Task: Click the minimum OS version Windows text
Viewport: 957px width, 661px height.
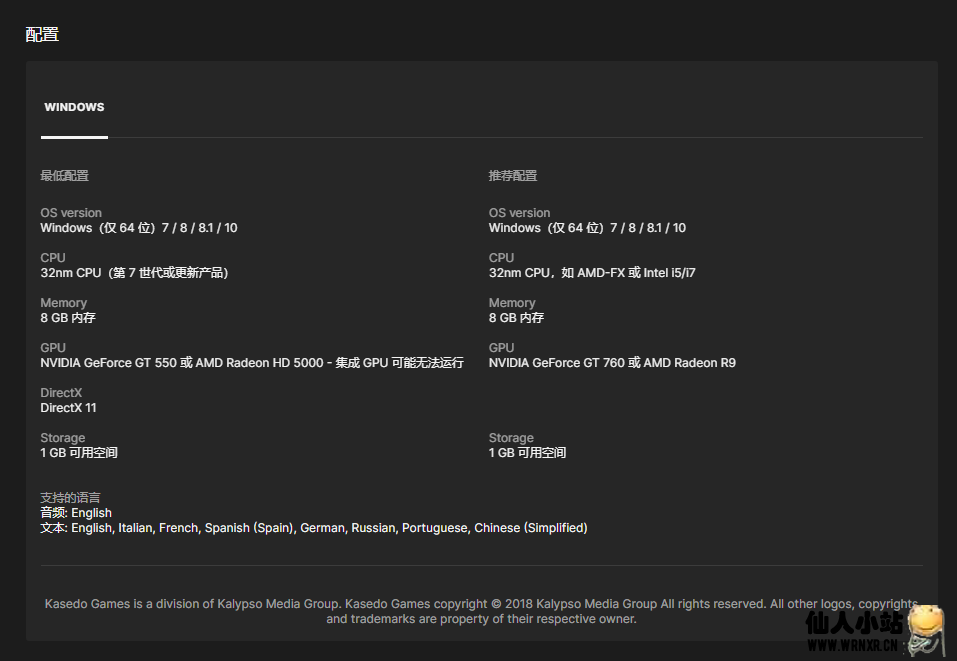Action: pyautogui.click(x=138, y=228)
